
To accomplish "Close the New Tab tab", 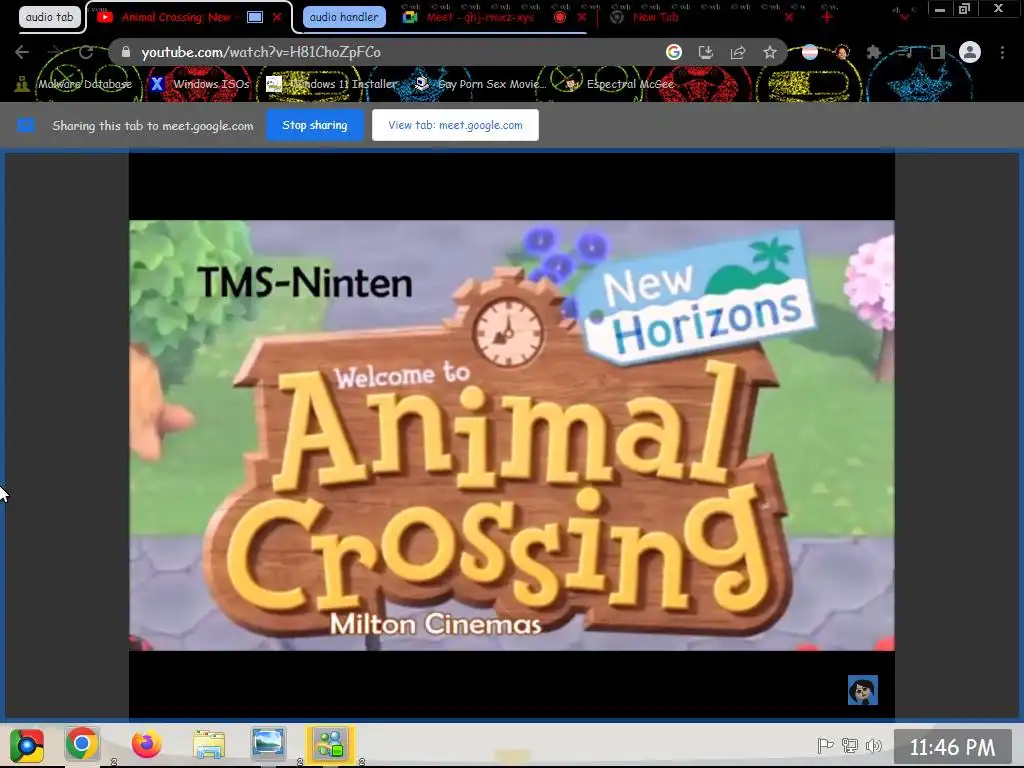I will [x=789, y=17].
